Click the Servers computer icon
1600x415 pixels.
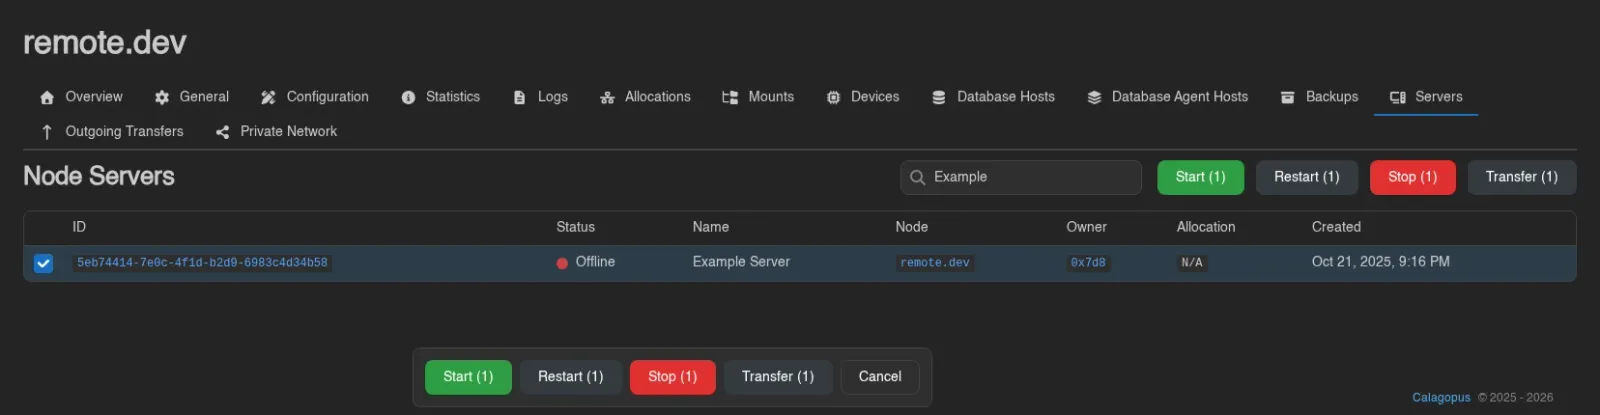click(1398, 98)
